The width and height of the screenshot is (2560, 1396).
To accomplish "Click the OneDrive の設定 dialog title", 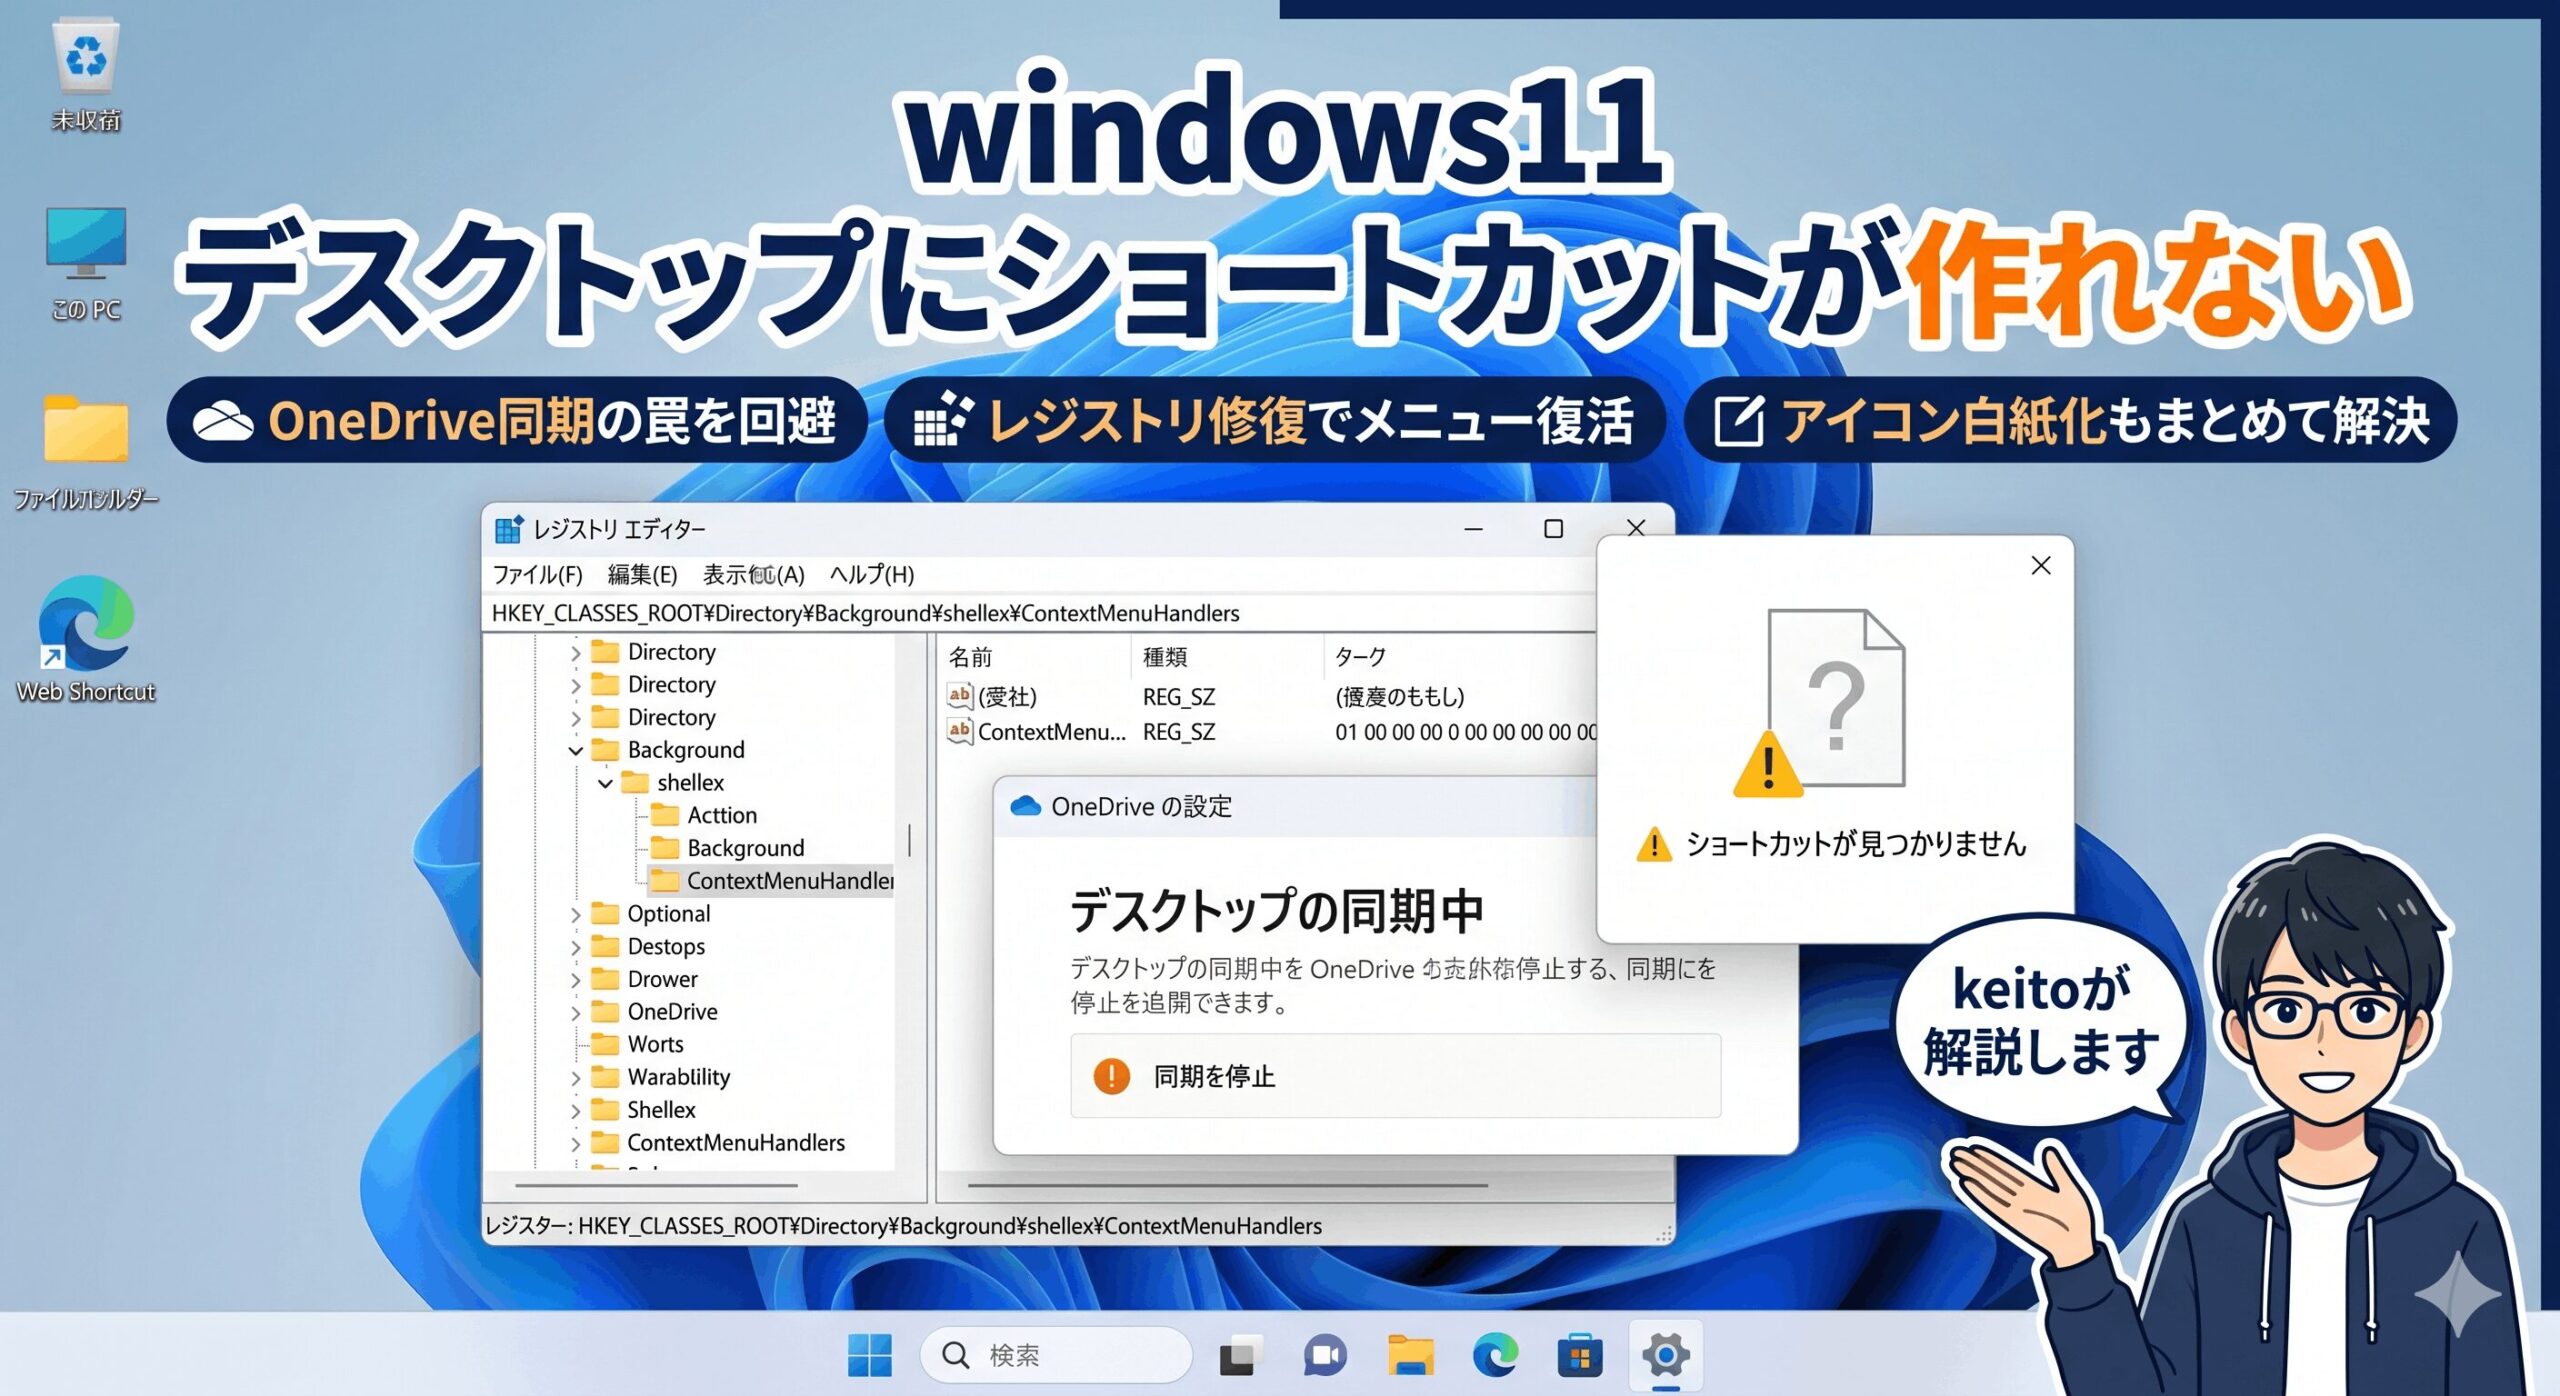I will click(x=1141, y=806).
